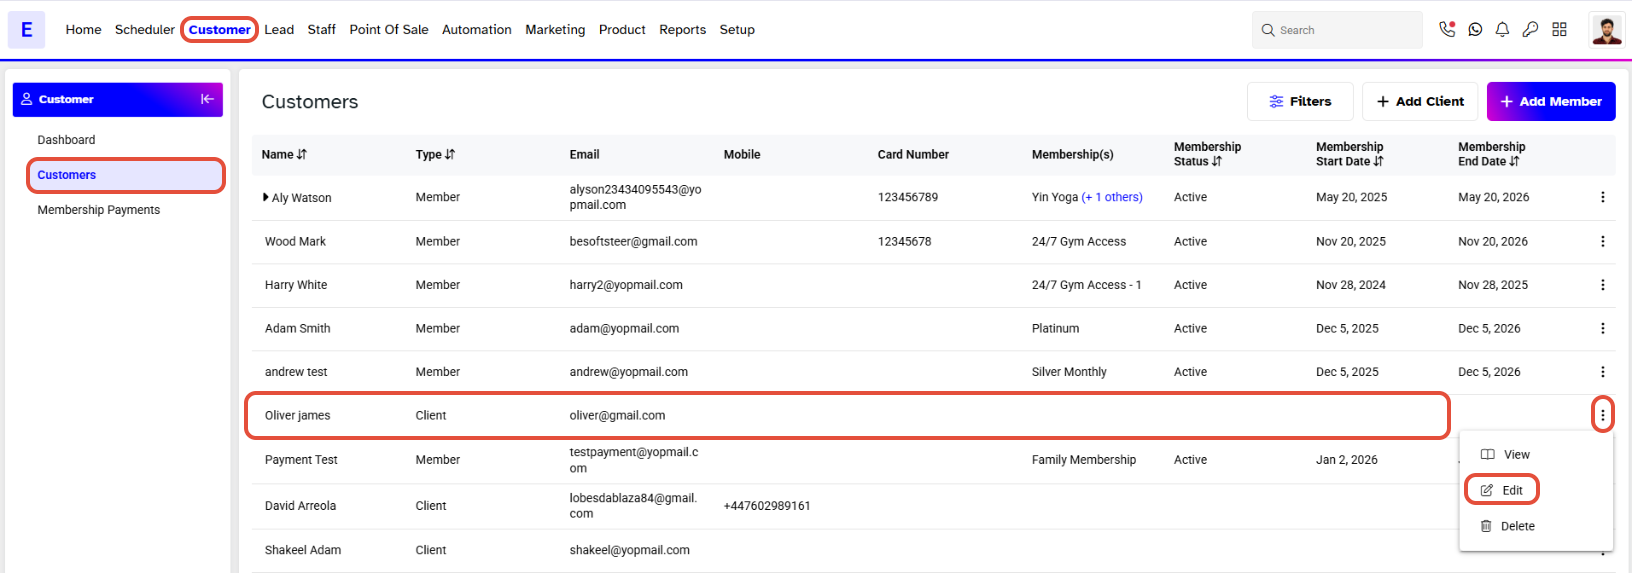Choose View from the context menu
This screenshot has width=1632, height=573.
pos(1505,455)
